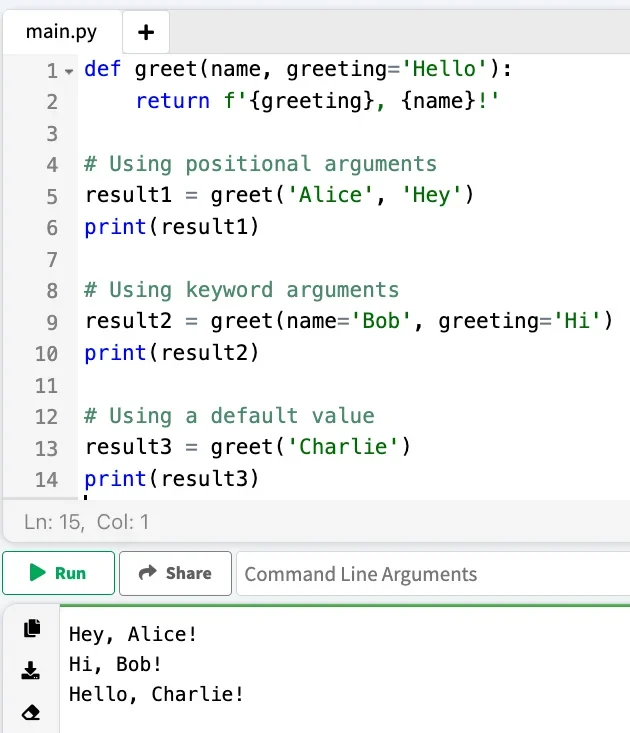The image size is (630, 733).
Task: Click the 'Bob' string on line 9
Action: click(x=381, y=321)
